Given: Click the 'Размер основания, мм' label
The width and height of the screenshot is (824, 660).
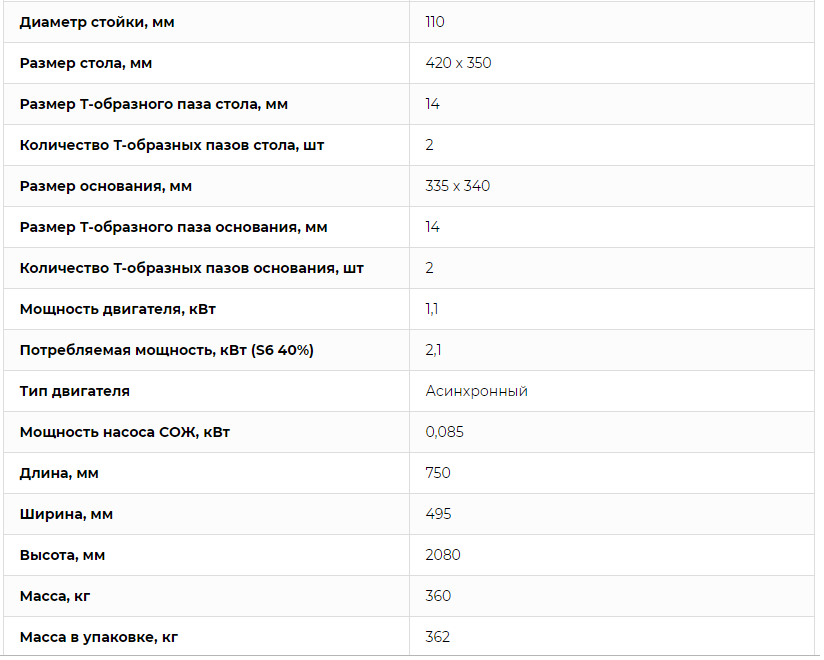Looking at the screenshot, I should tap(106, 187).
